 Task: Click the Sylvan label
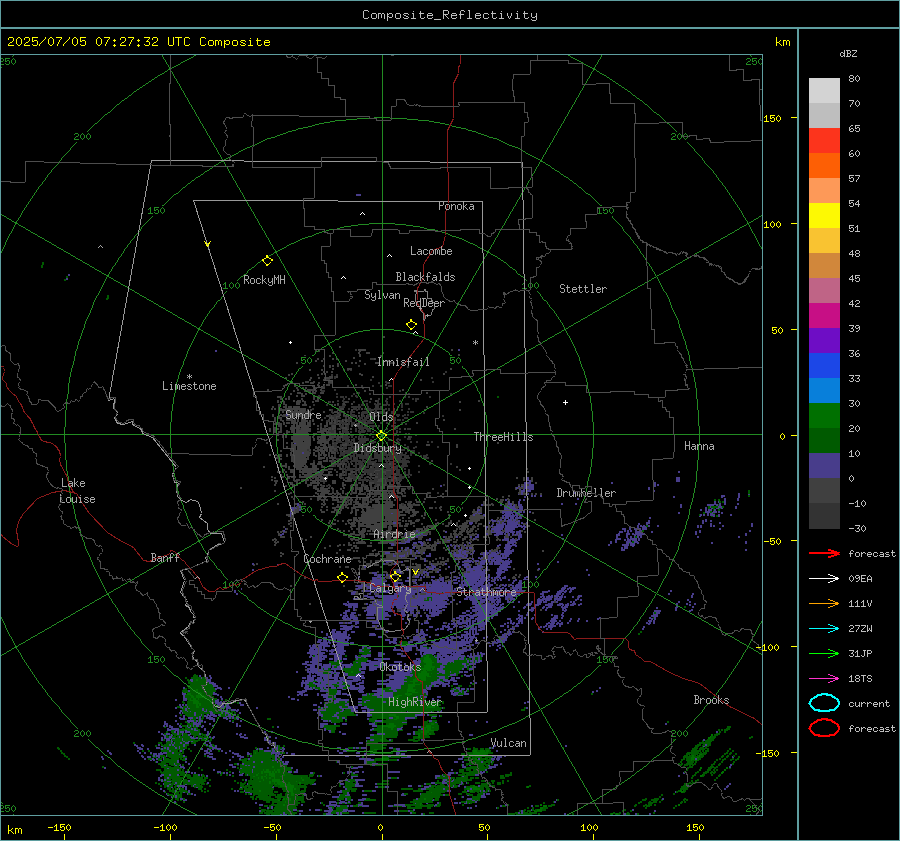382,295
